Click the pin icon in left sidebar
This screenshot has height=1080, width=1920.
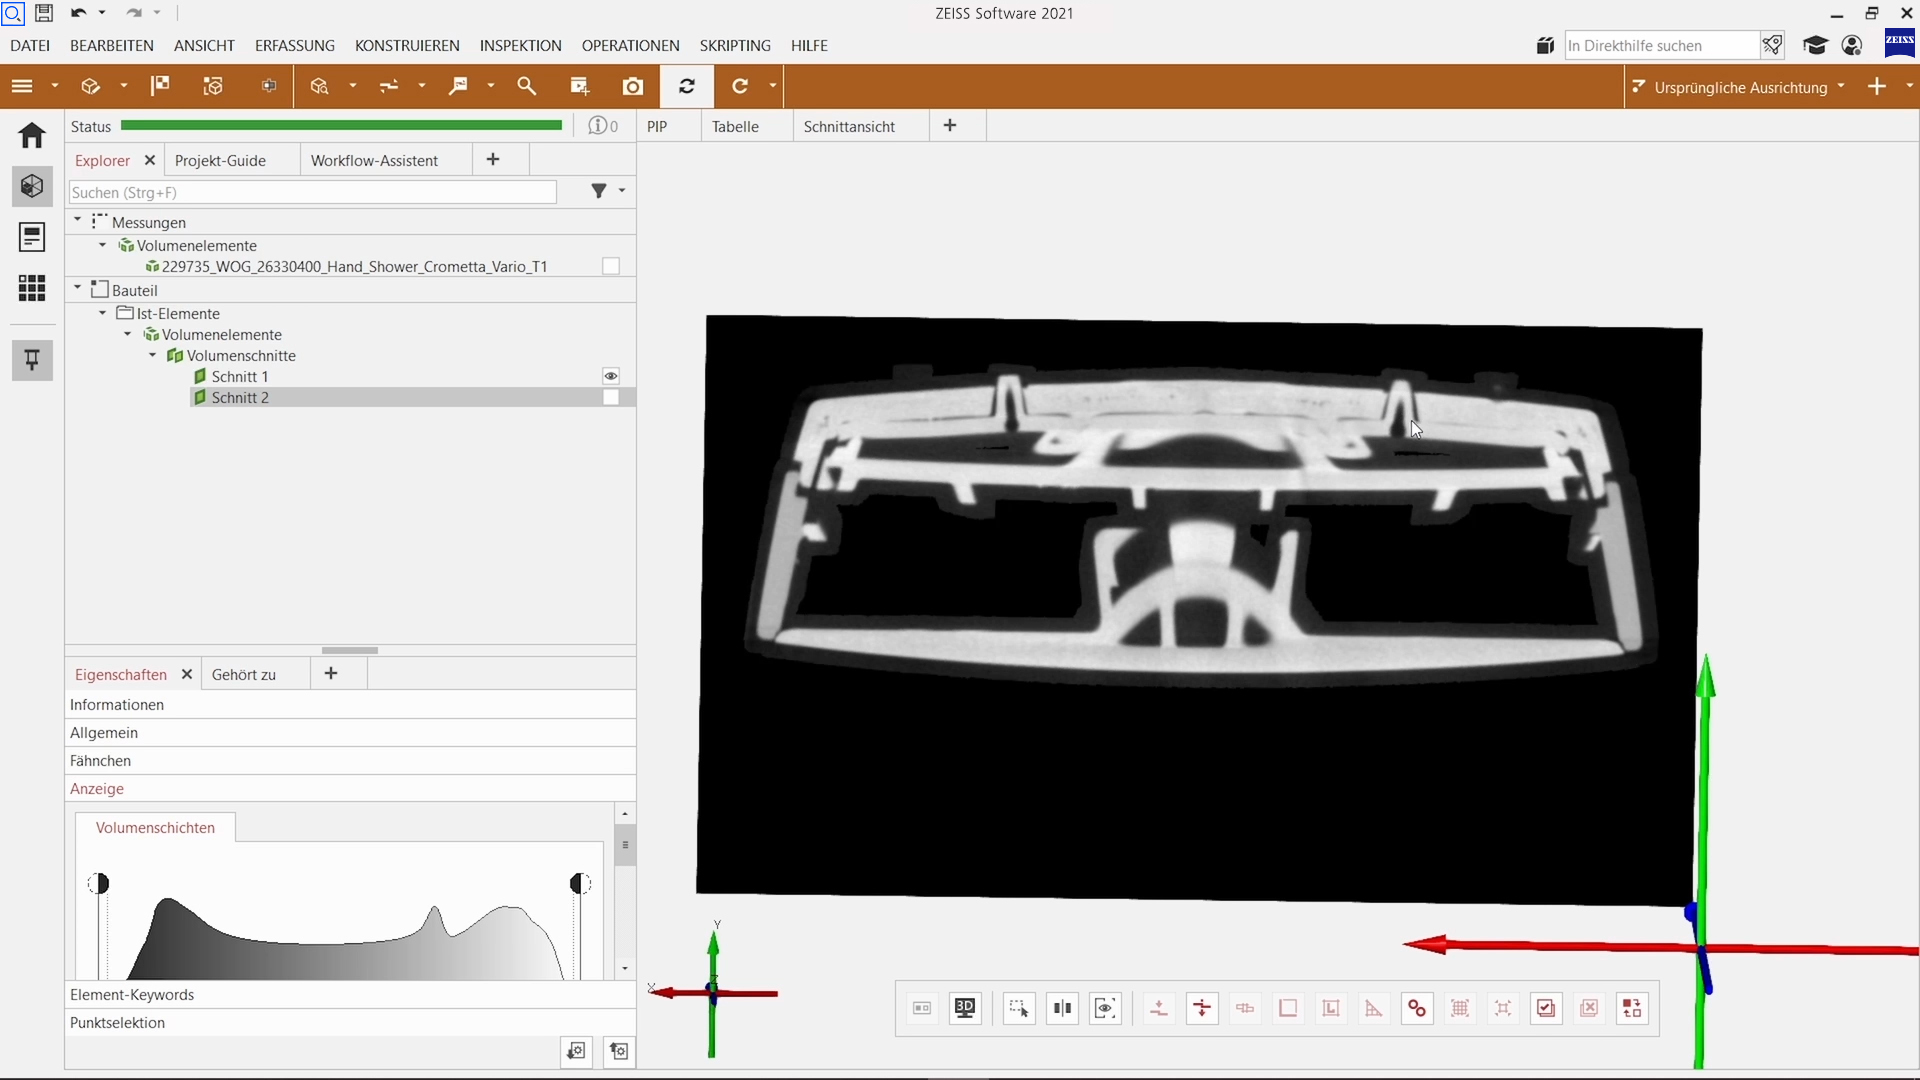click(32, 360)
